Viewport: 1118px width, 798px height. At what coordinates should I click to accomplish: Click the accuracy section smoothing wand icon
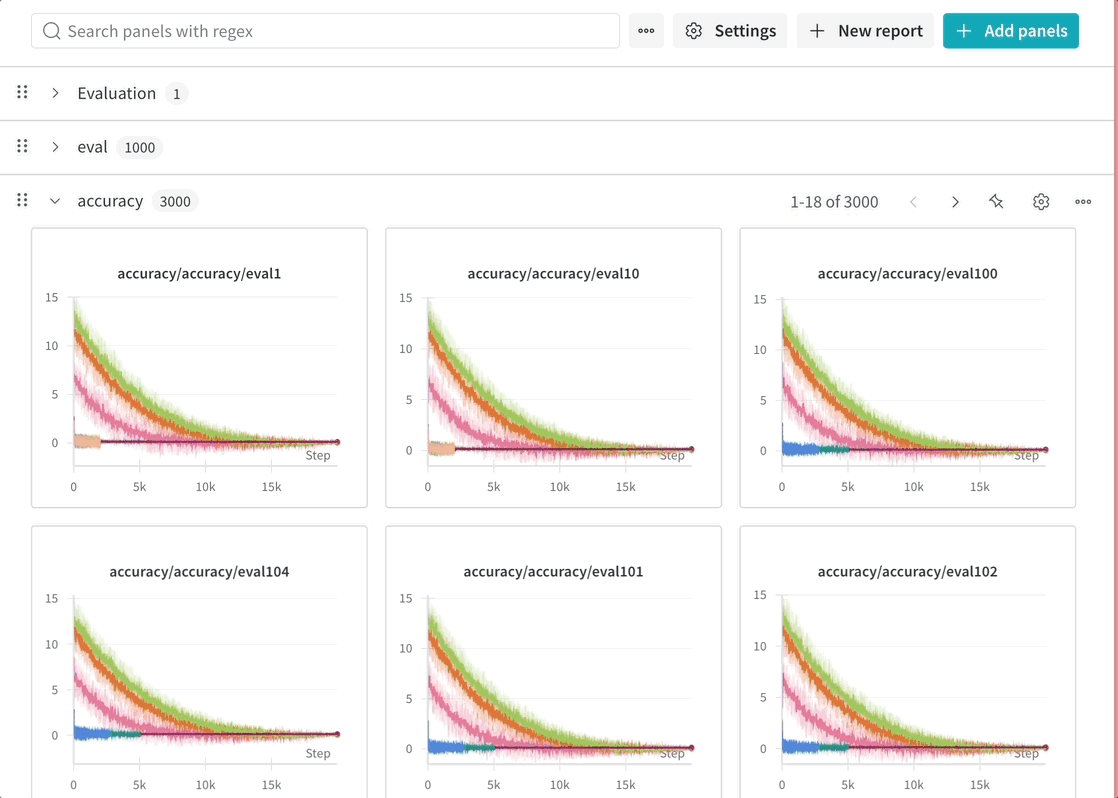click(996, 201)
